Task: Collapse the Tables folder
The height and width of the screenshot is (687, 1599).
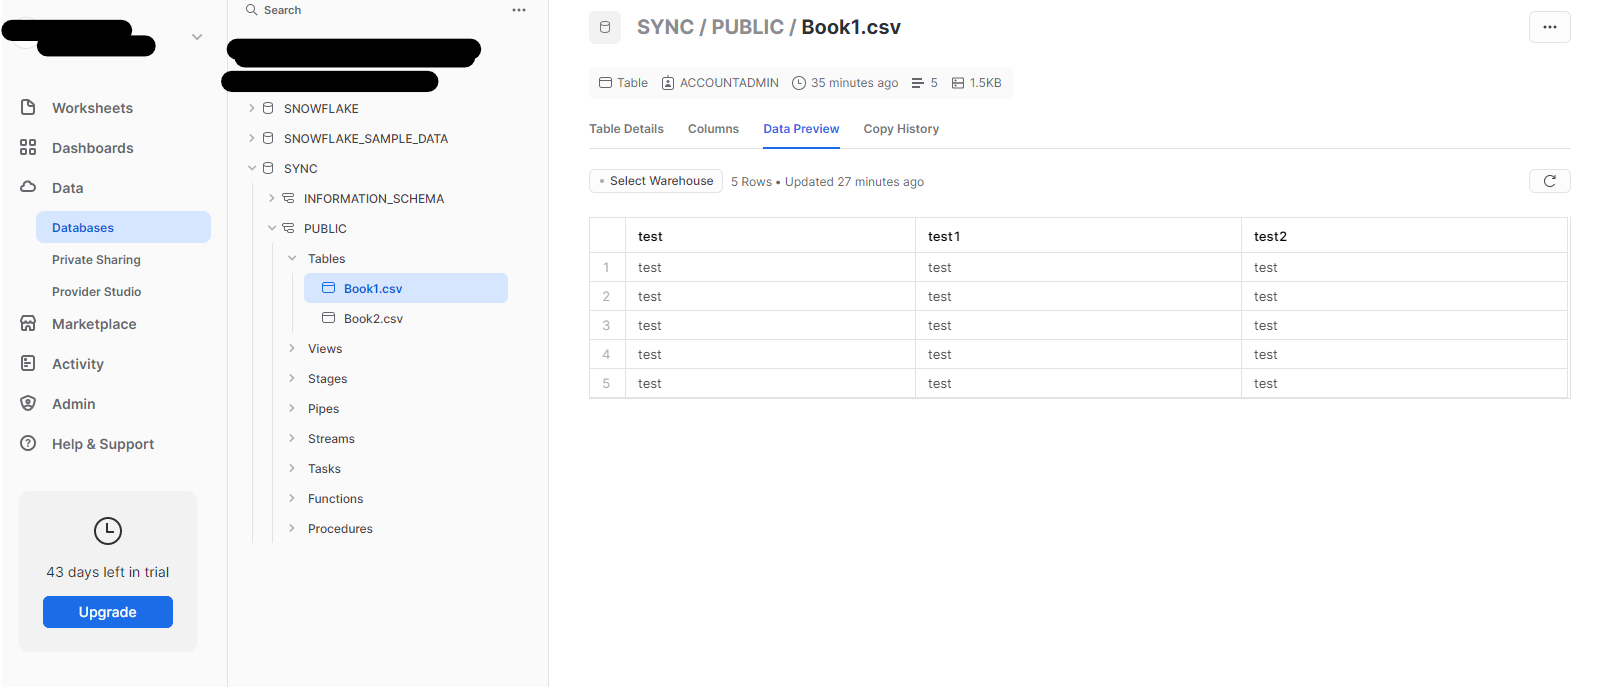Action: [292, 258]
